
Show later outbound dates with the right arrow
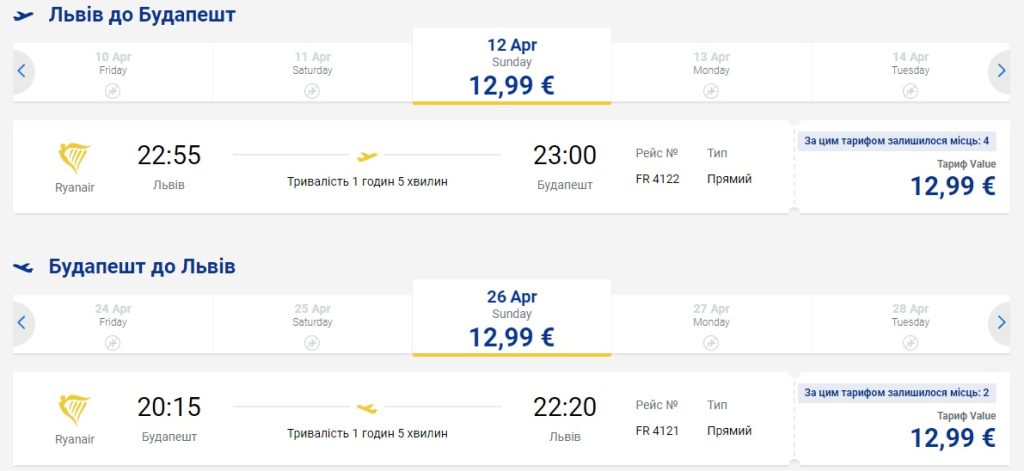pyautogui.click(x=1001, y=71)
